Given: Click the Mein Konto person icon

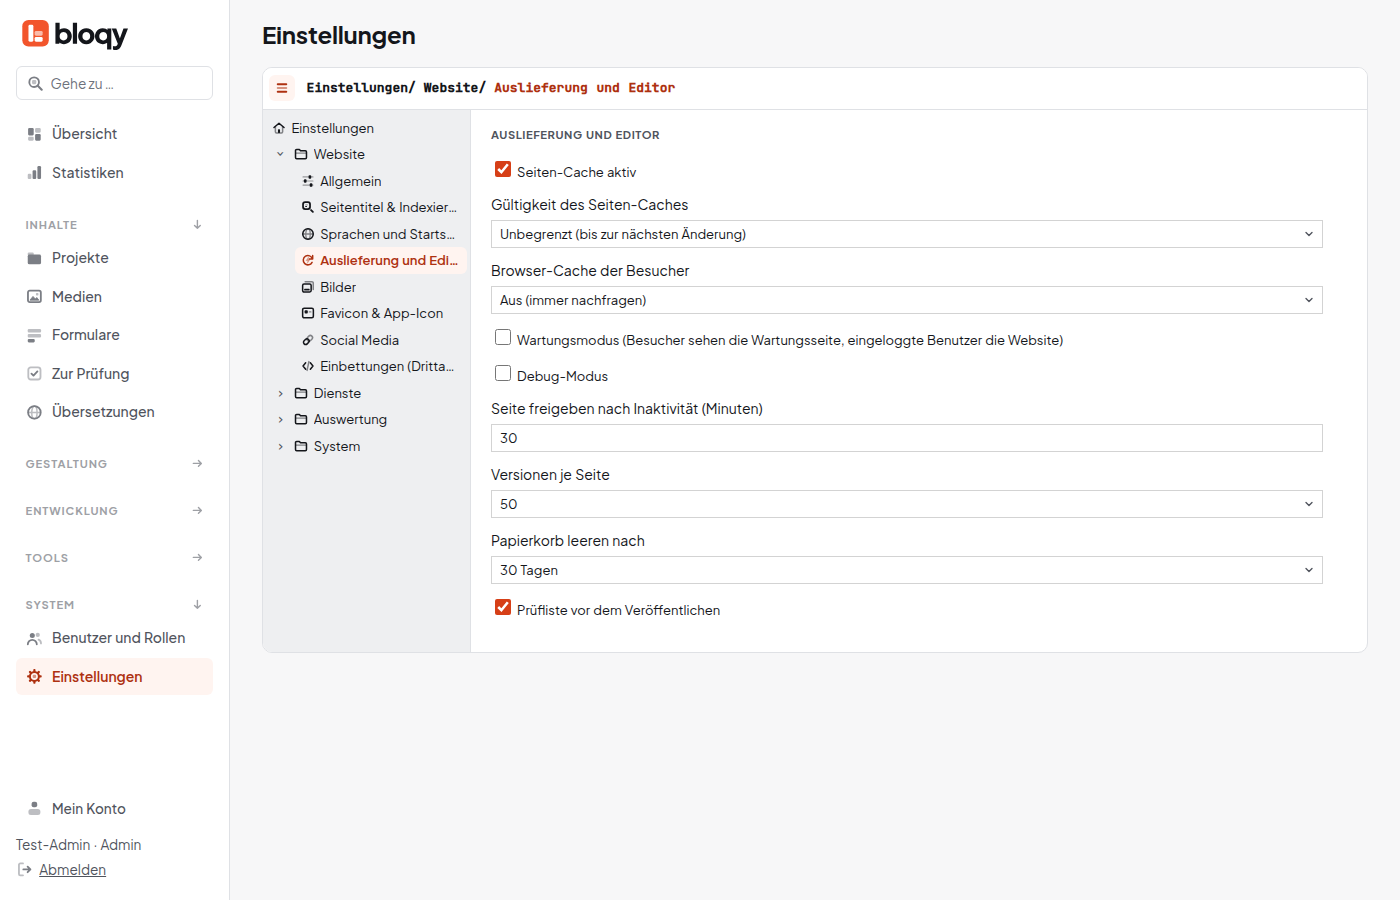Looking at the screenshot, I should pyautogui.click(x=34, y=809).
